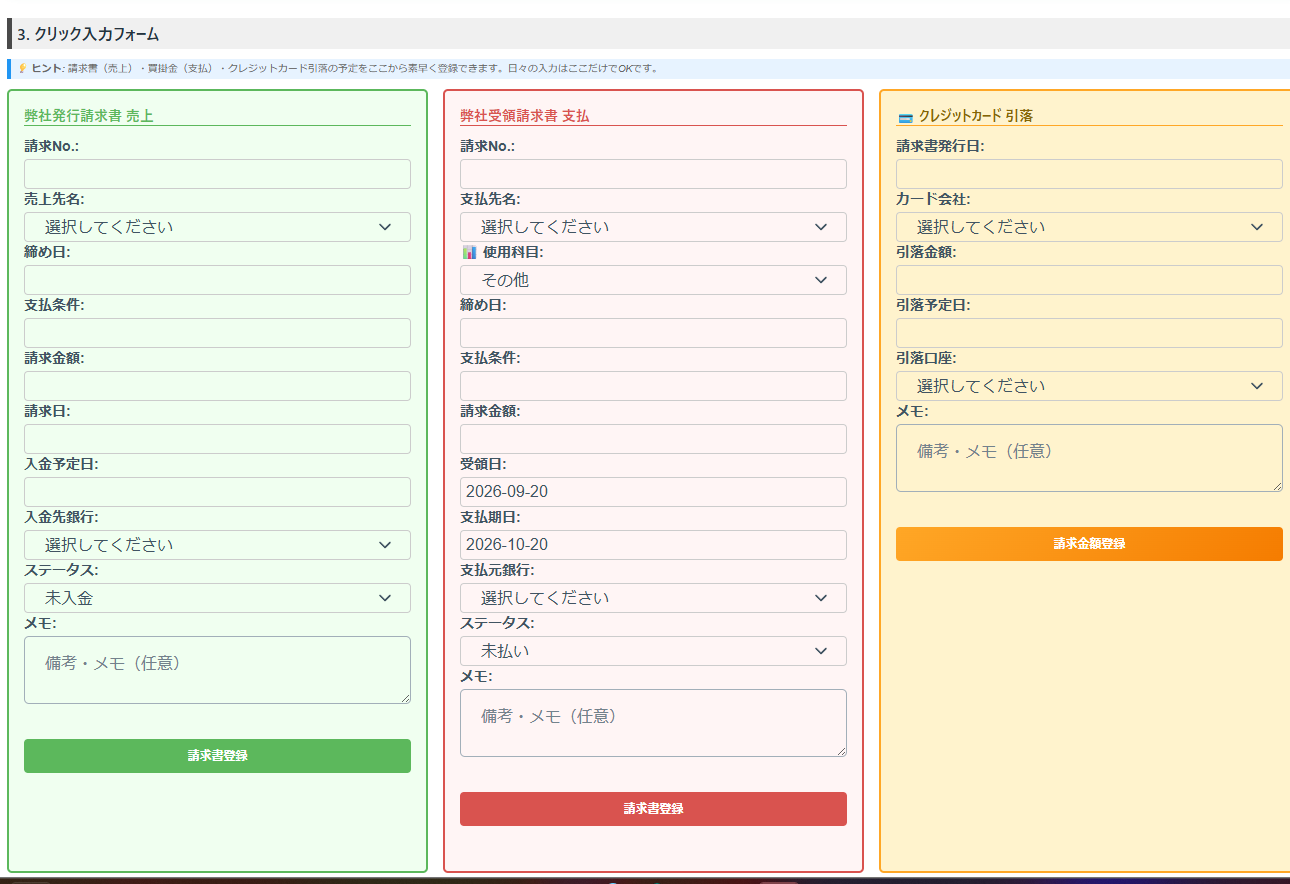This screenshot has height=884, width=1290.
Task: Open the 未払い status dropdown
Action: point(653,651)
